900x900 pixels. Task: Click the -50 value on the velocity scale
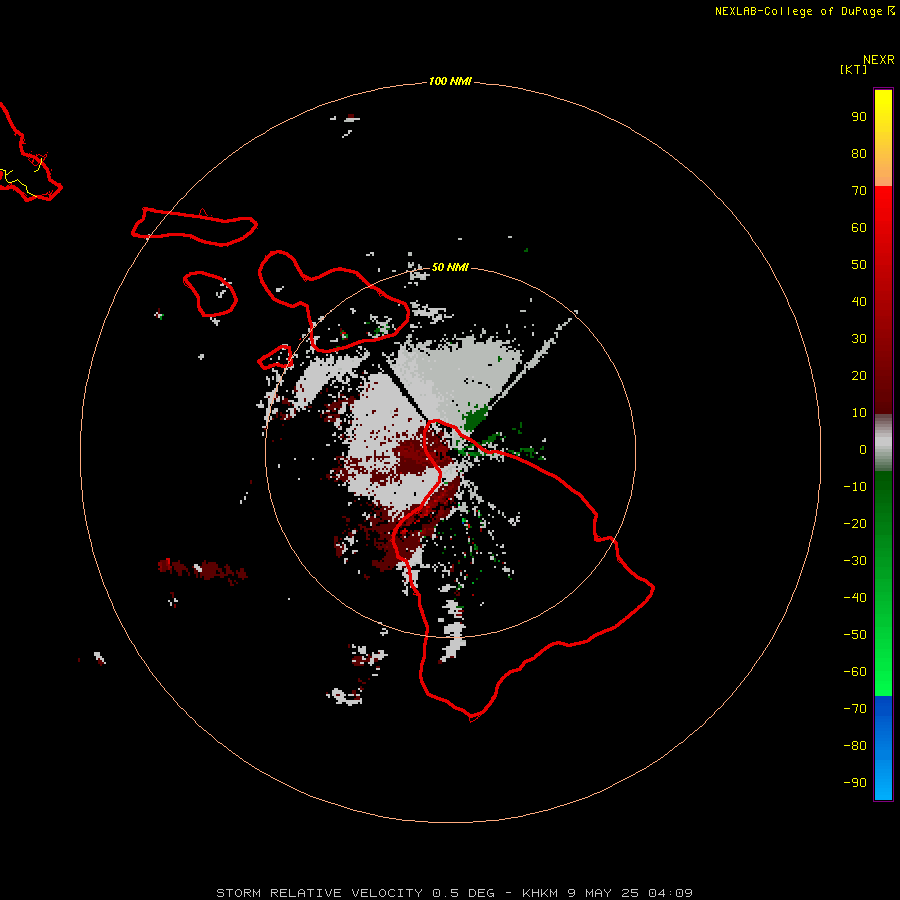[x=855, y=634]
